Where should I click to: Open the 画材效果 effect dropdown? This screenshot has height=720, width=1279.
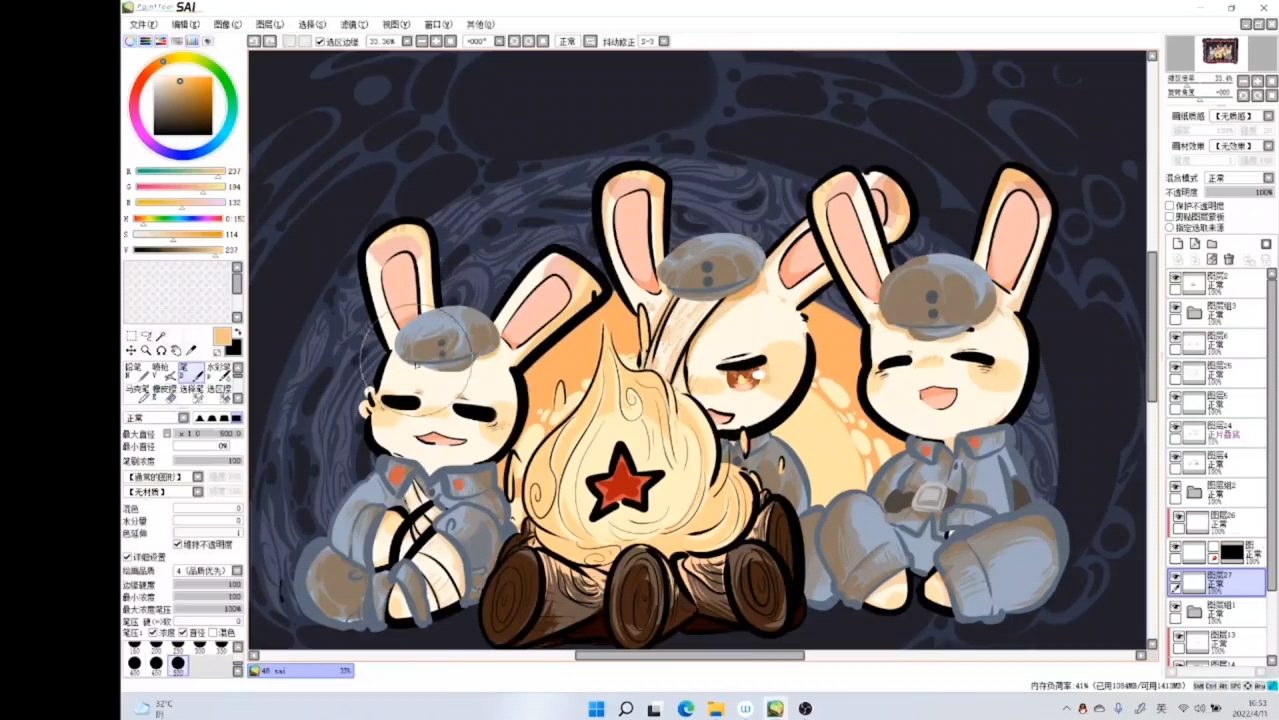tap(1242, 146)
